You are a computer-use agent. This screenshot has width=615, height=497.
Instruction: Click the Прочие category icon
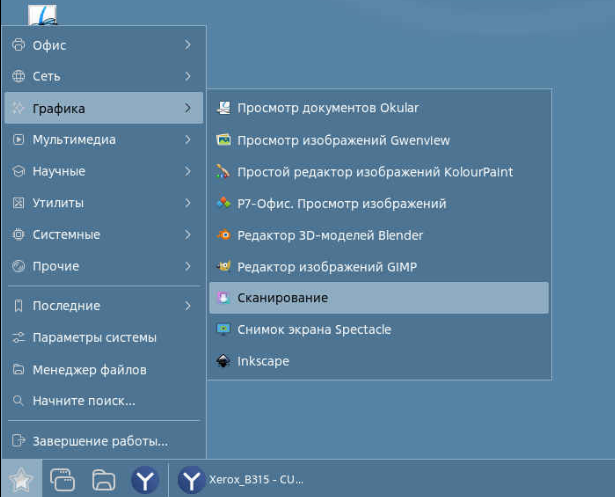18,266
